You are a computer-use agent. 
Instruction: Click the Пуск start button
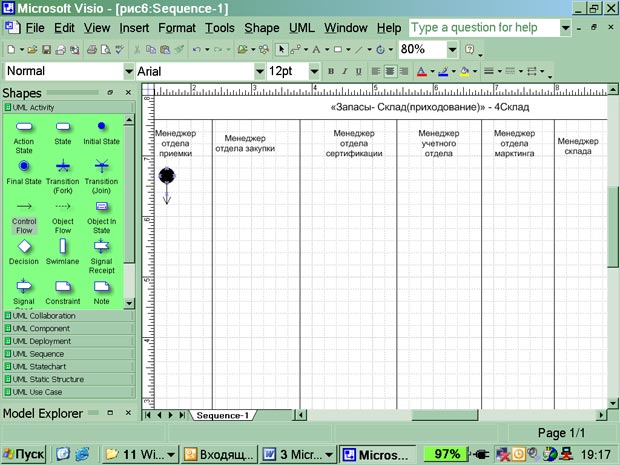[23, 453]
